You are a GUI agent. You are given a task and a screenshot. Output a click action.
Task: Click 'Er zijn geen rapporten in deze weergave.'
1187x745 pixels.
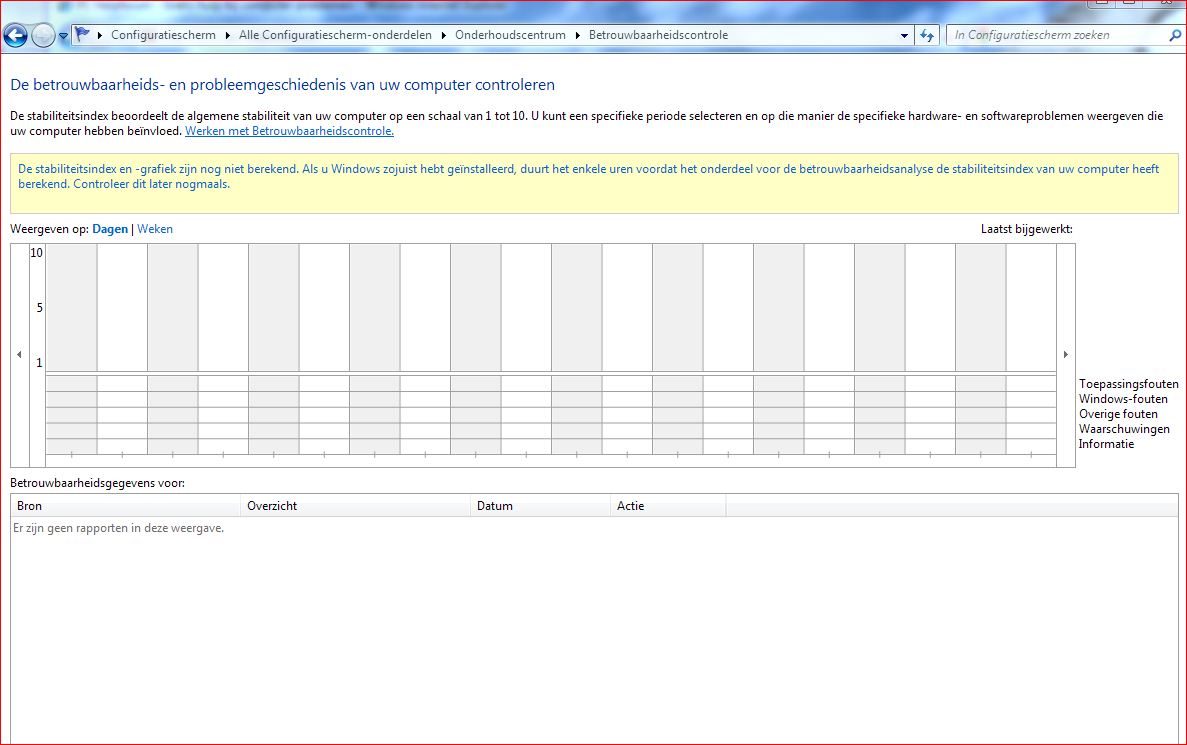coord(119,528)
